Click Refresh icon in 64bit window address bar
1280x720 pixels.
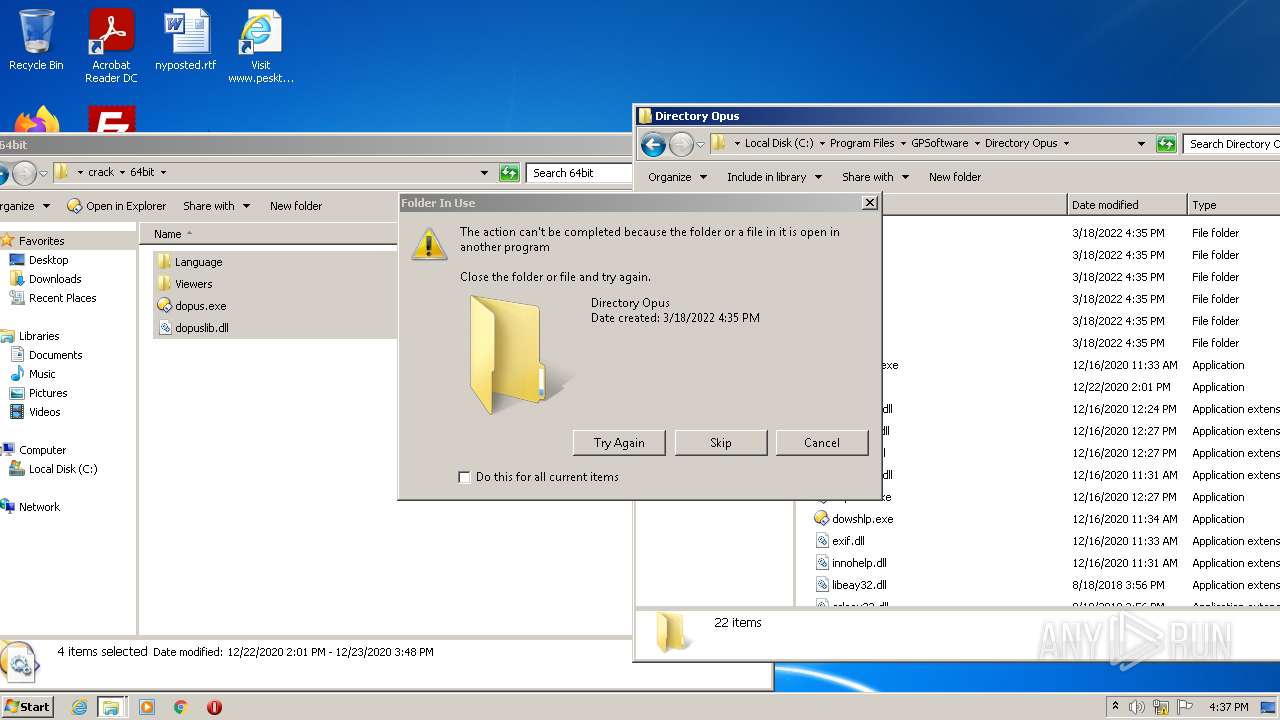tap(509, 173)
